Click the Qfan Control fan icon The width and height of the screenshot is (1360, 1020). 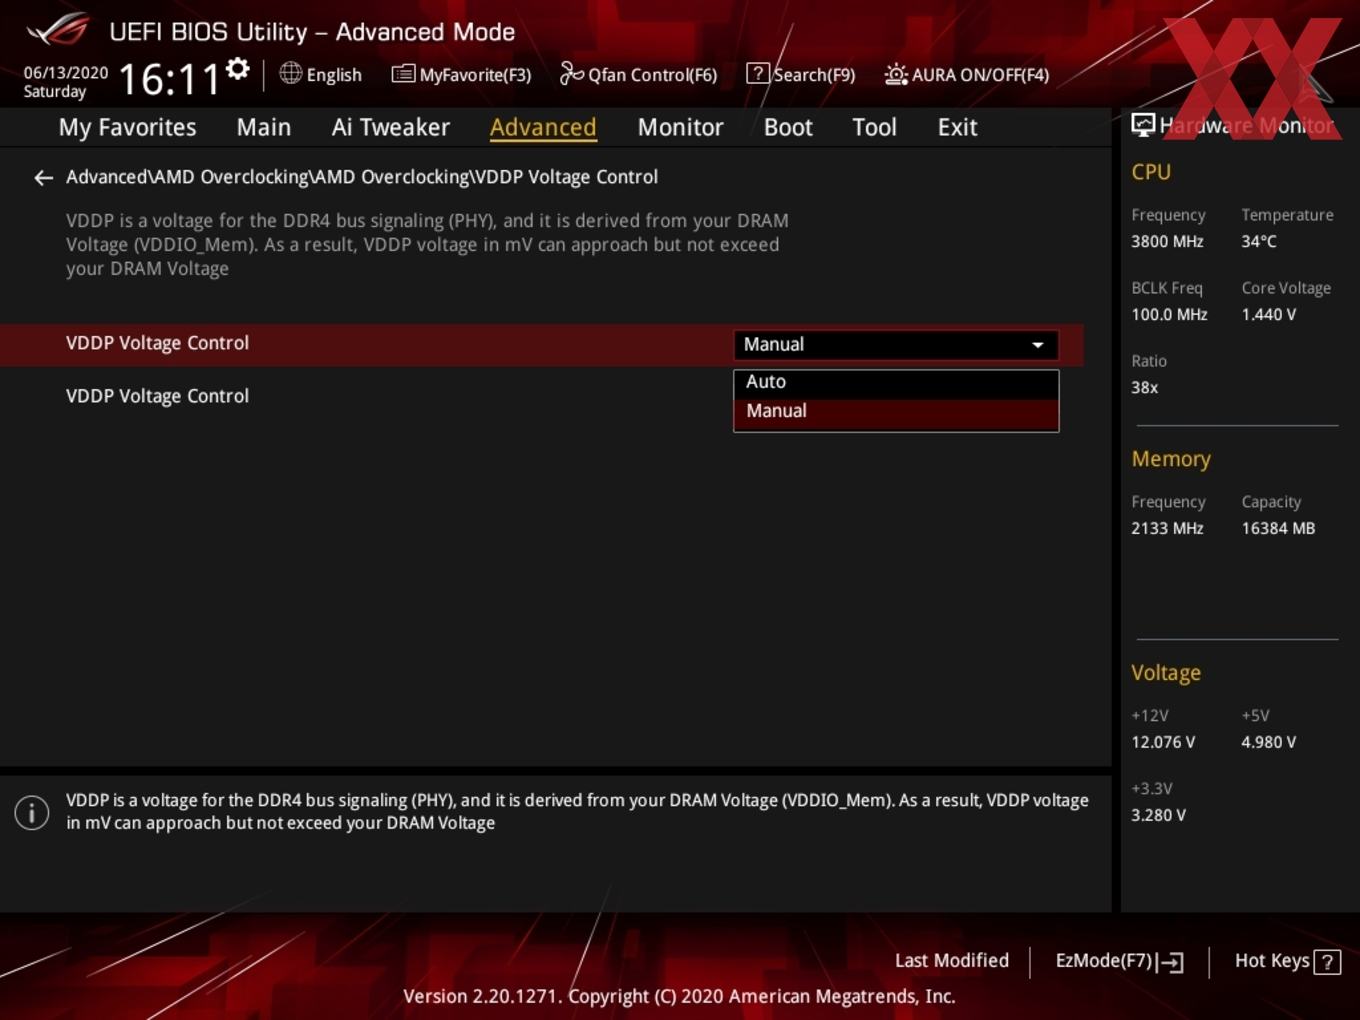pyautogui.click(x=571, y=73)
